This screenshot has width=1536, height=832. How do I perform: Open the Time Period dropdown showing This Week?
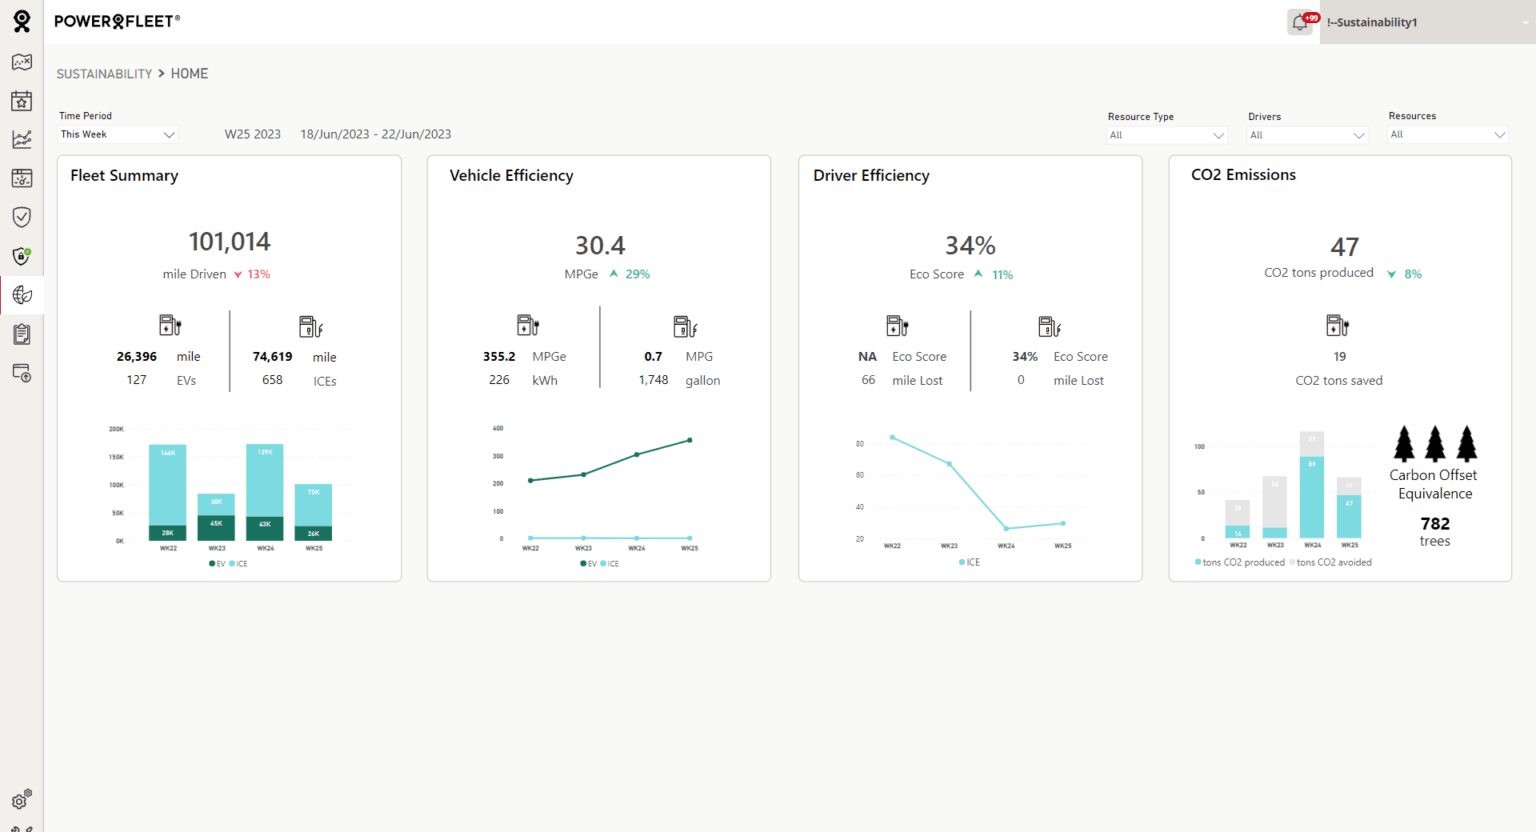tap(117, 133)
